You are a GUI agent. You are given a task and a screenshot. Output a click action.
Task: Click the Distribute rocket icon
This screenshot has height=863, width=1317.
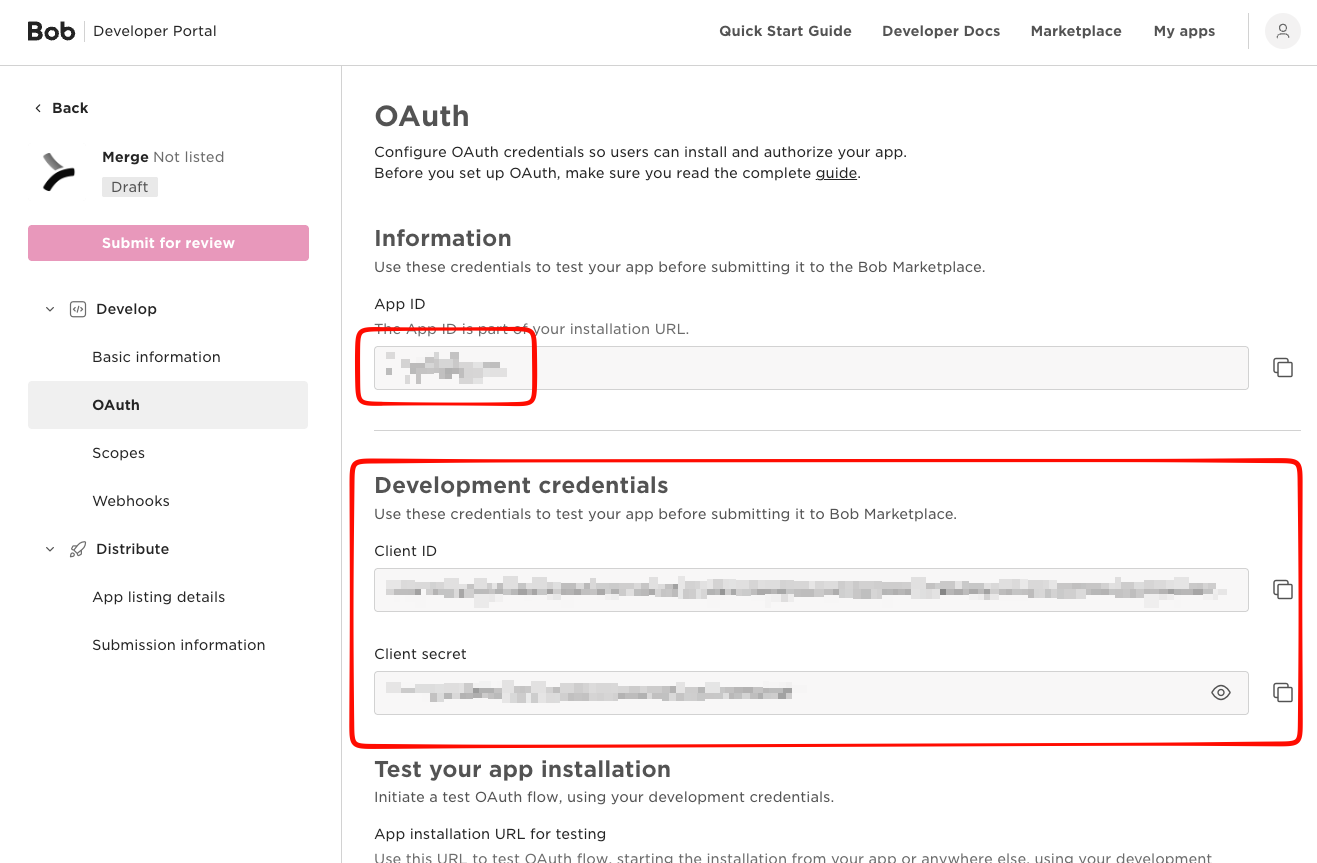click(x=77, y=549)
